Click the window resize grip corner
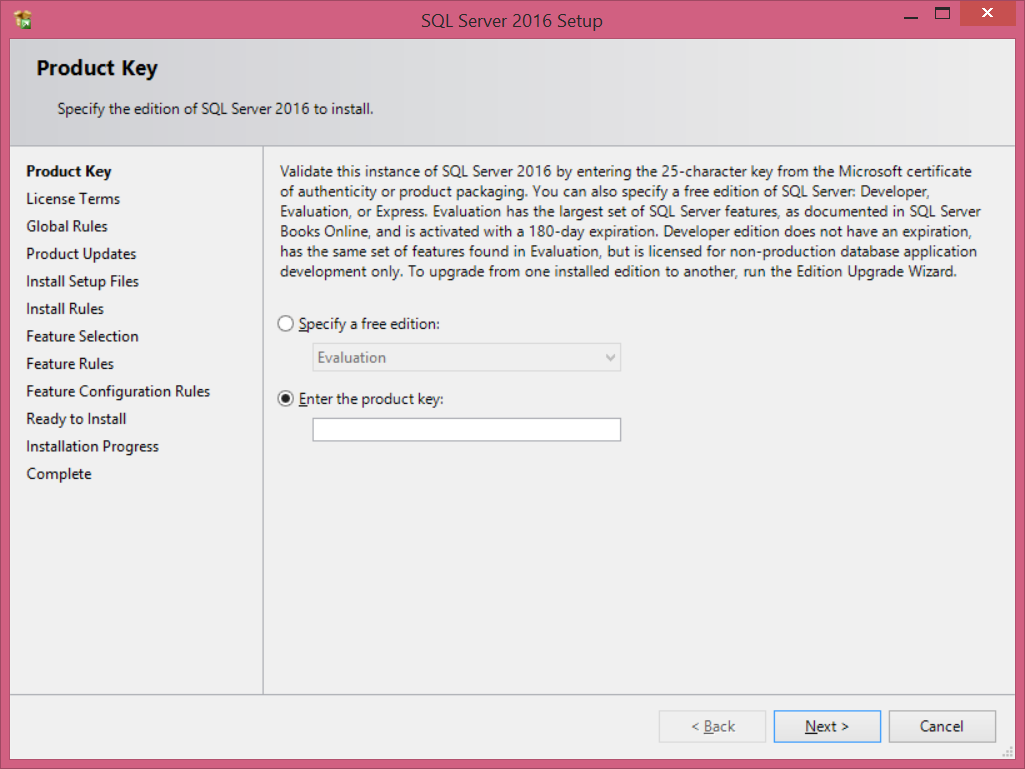The height and width of the screenshot is (769, 1025). [x=1008, y=752]
